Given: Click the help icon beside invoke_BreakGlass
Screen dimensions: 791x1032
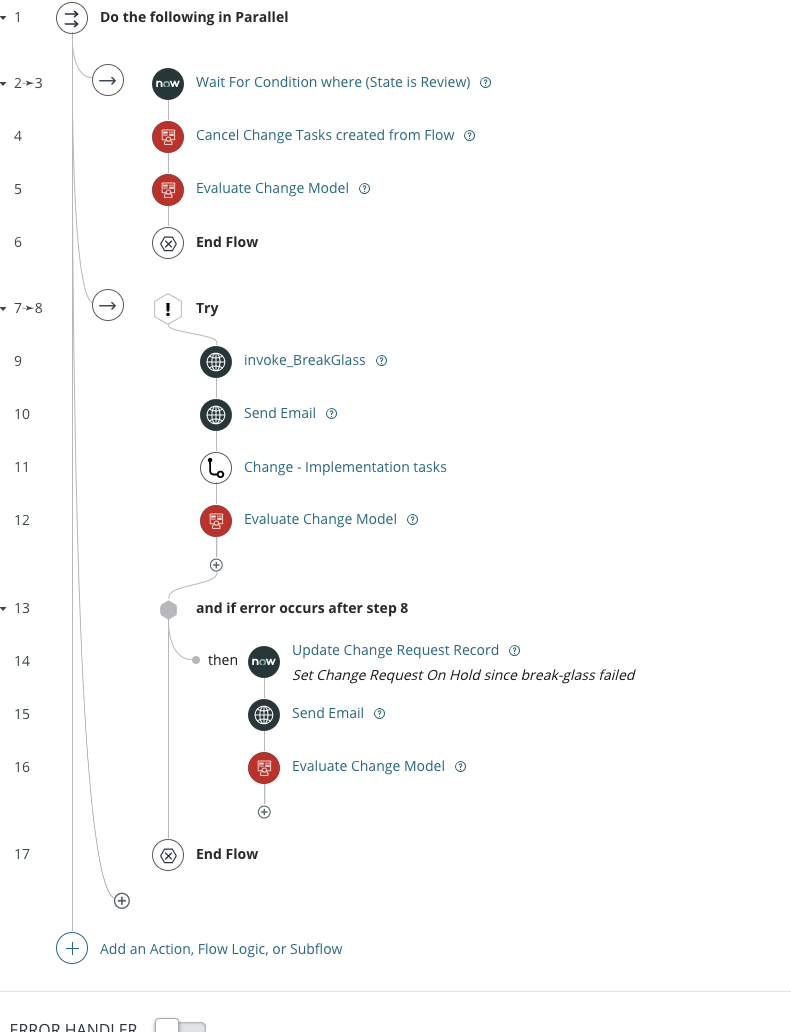Looking at the screenshot, I should [381, 360].
